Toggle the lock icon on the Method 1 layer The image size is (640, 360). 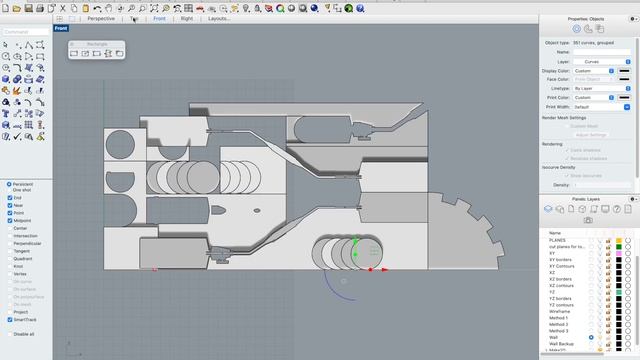click(x=608, y=318)
